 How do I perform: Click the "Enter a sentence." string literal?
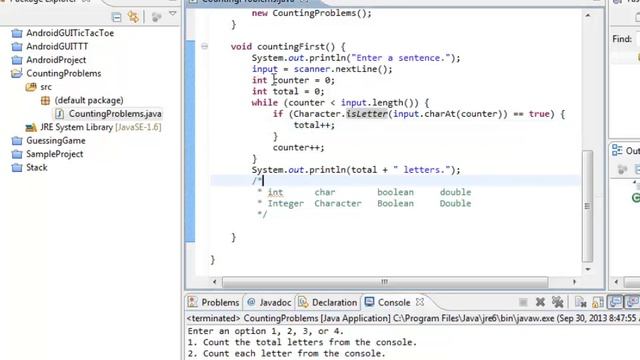pos(401,58)
